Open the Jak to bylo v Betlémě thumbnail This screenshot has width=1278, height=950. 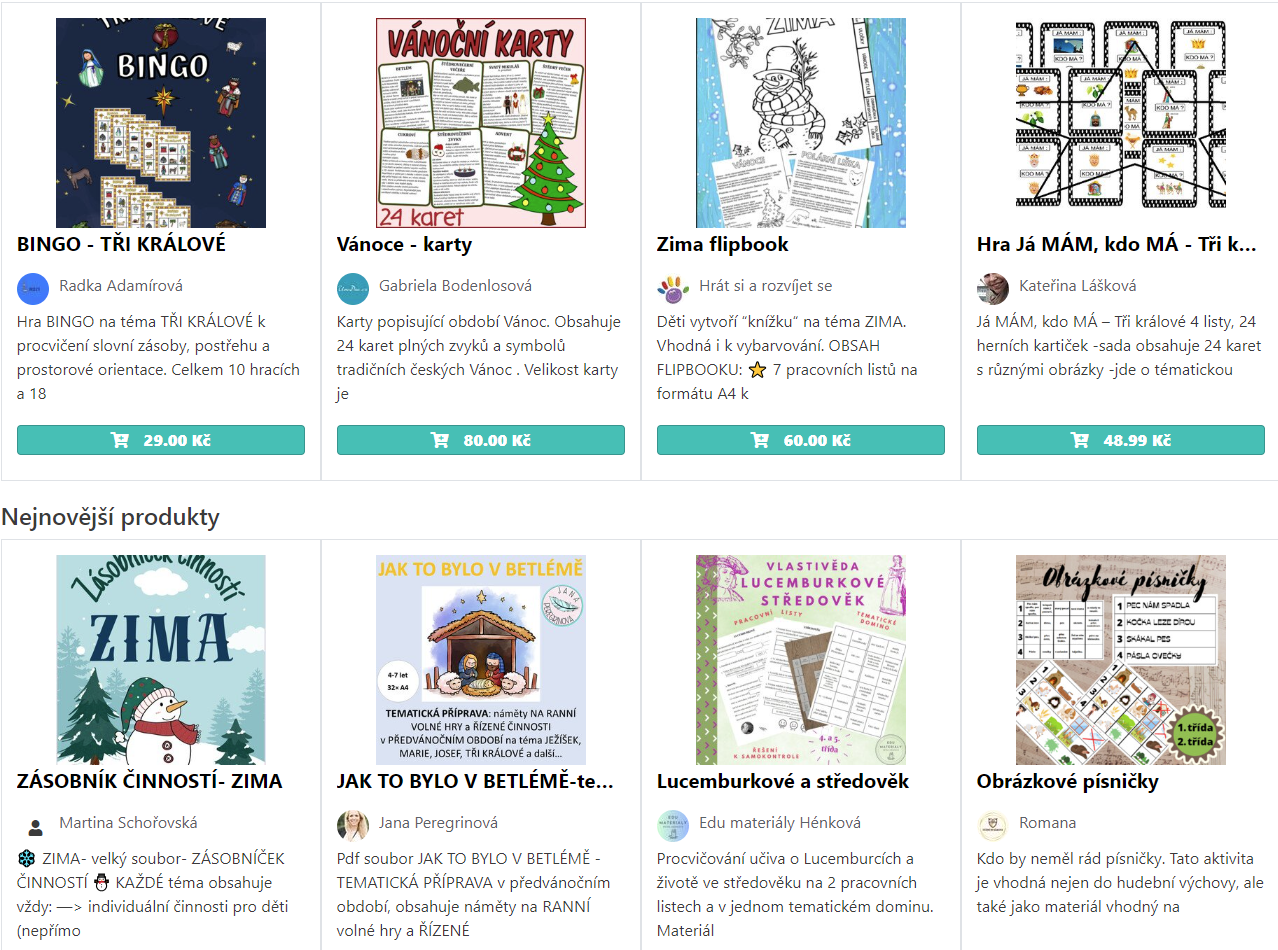[481, 660]
